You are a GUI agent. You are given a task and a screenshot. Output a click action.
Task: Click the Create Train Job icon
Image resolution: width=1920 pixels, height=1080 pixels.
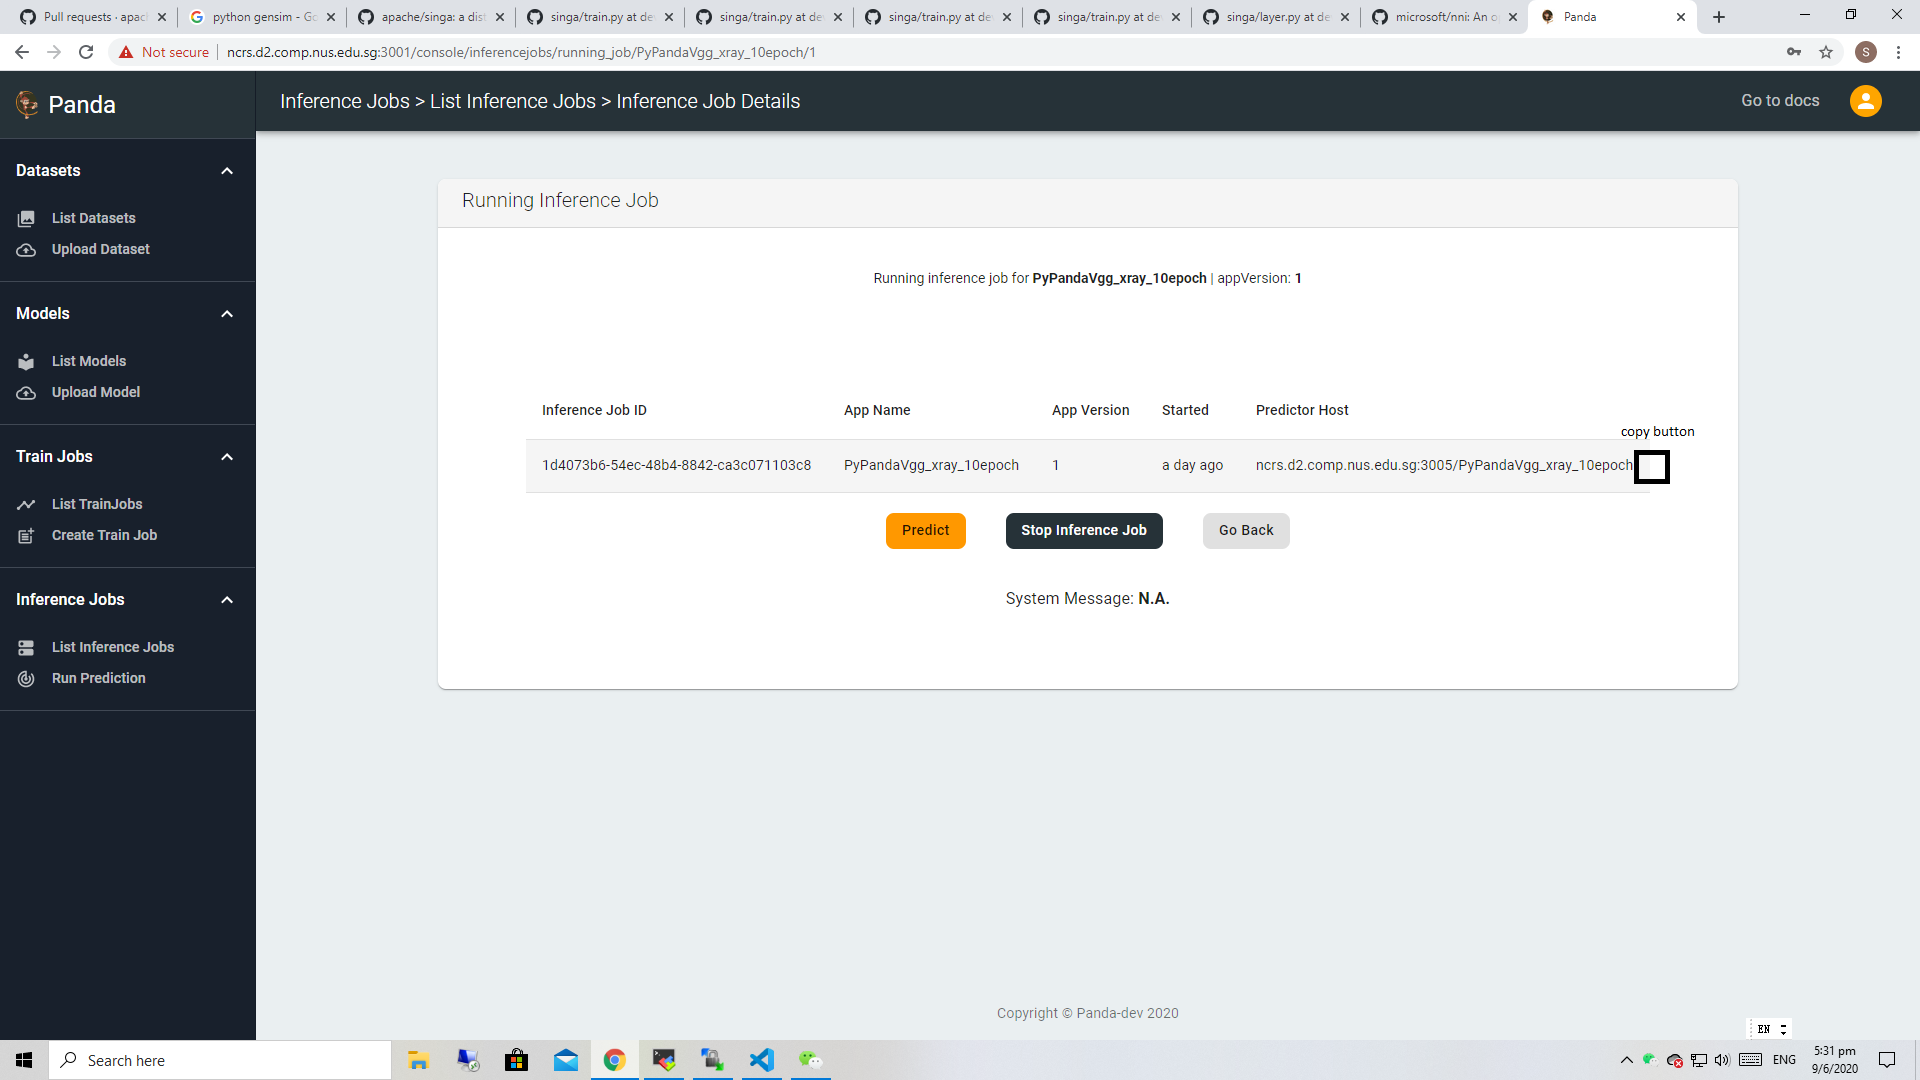coord(25,536)
